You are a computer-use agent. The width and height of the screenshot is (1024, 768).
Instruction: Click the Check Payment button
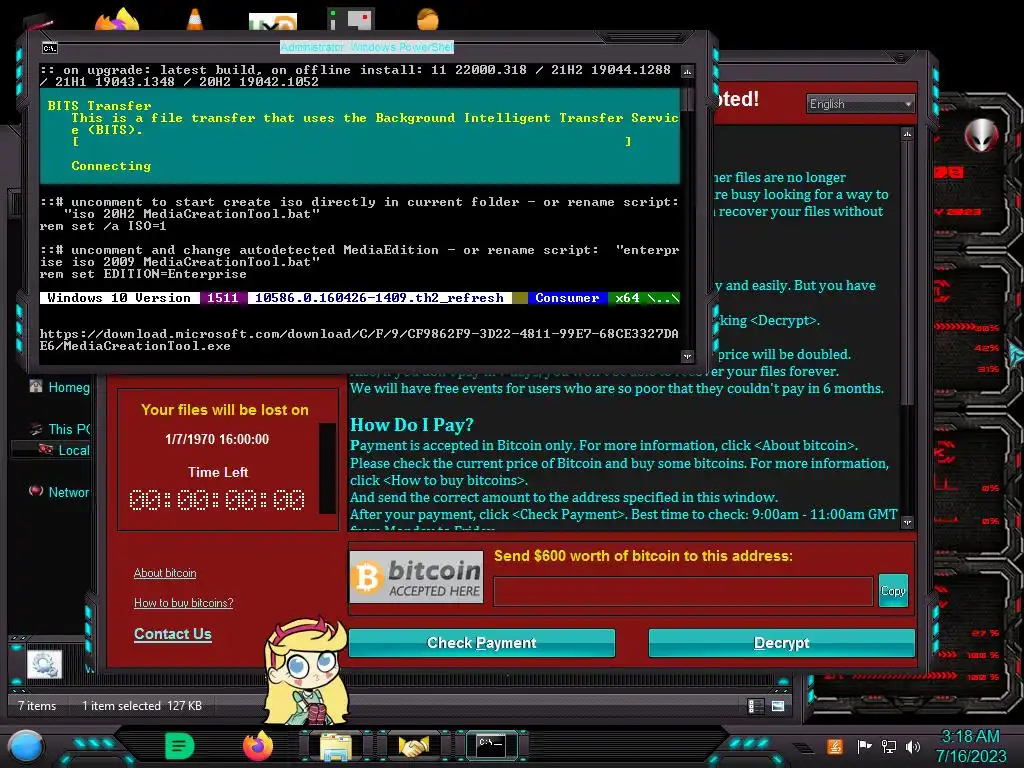tap(482, 643)
